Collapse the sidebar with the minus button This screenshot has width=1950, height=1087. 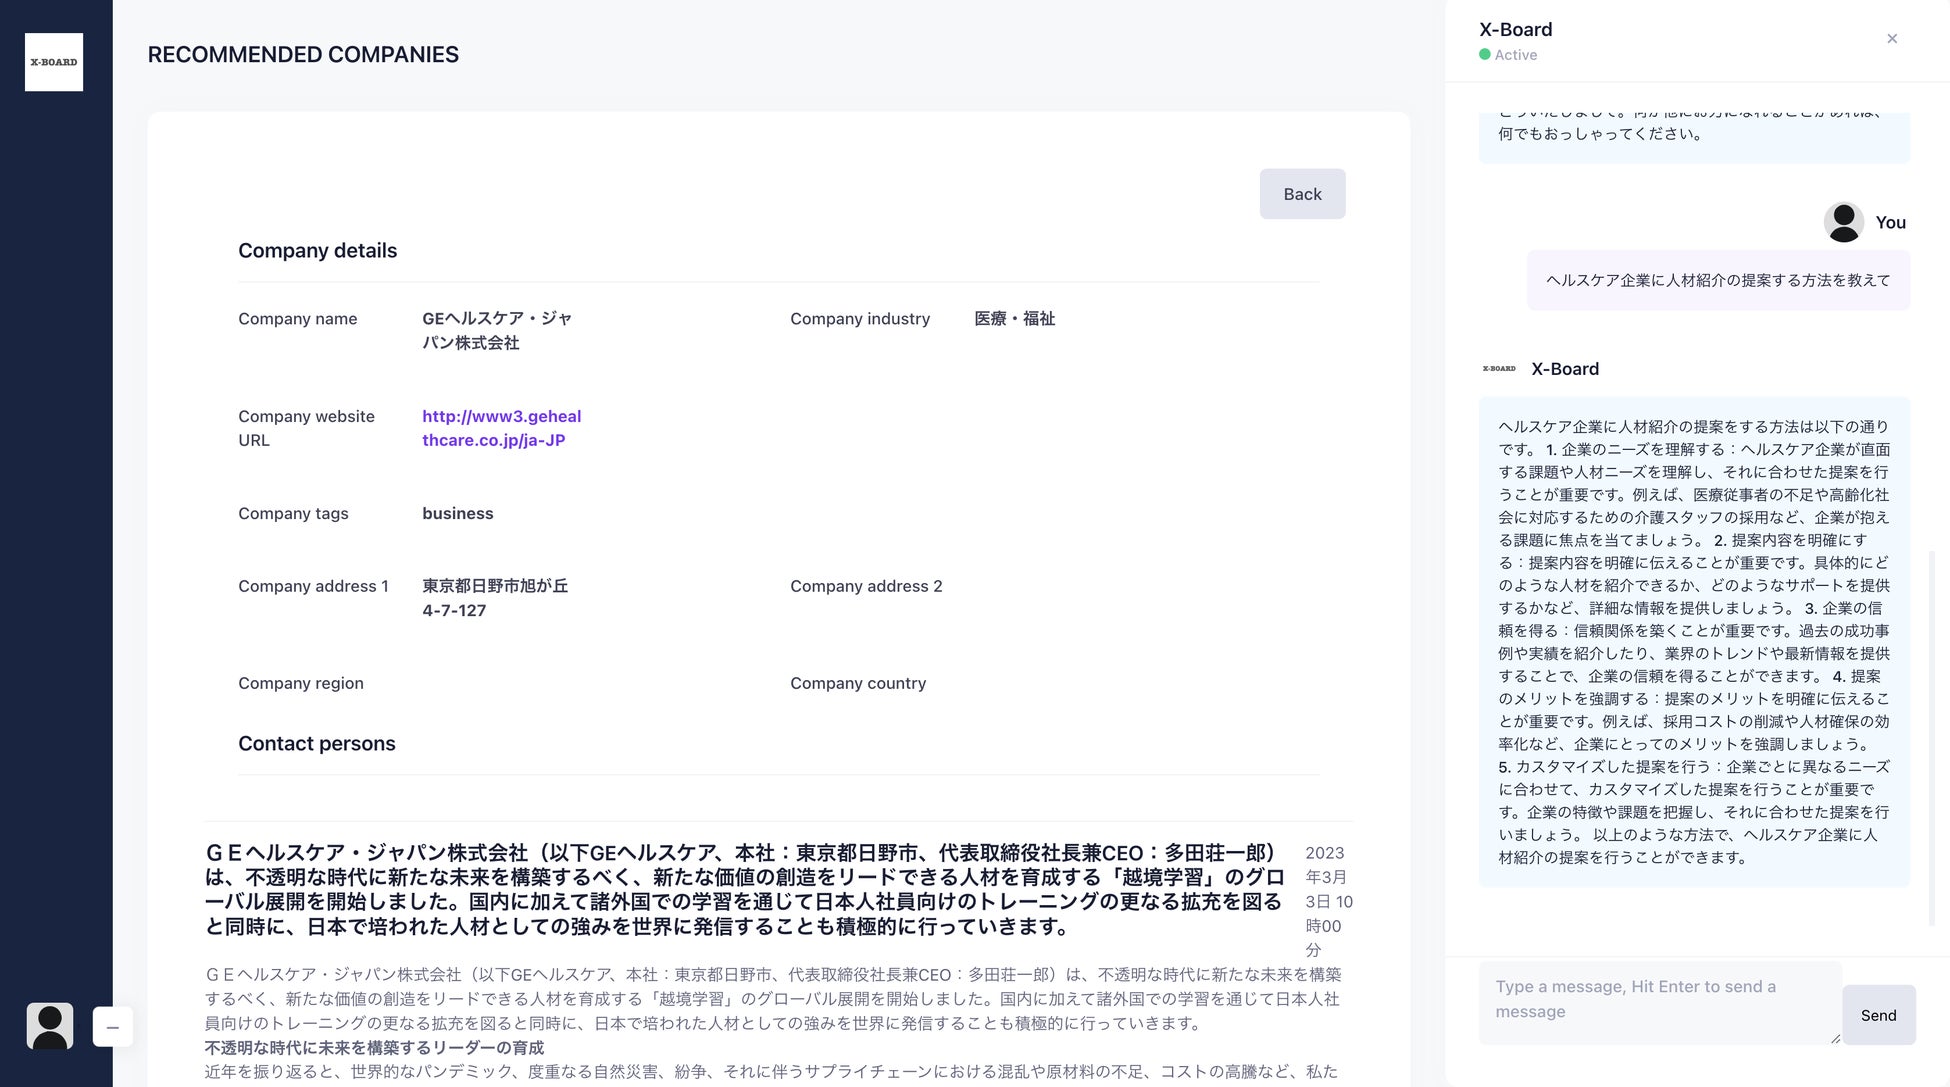pos(113,1027)
